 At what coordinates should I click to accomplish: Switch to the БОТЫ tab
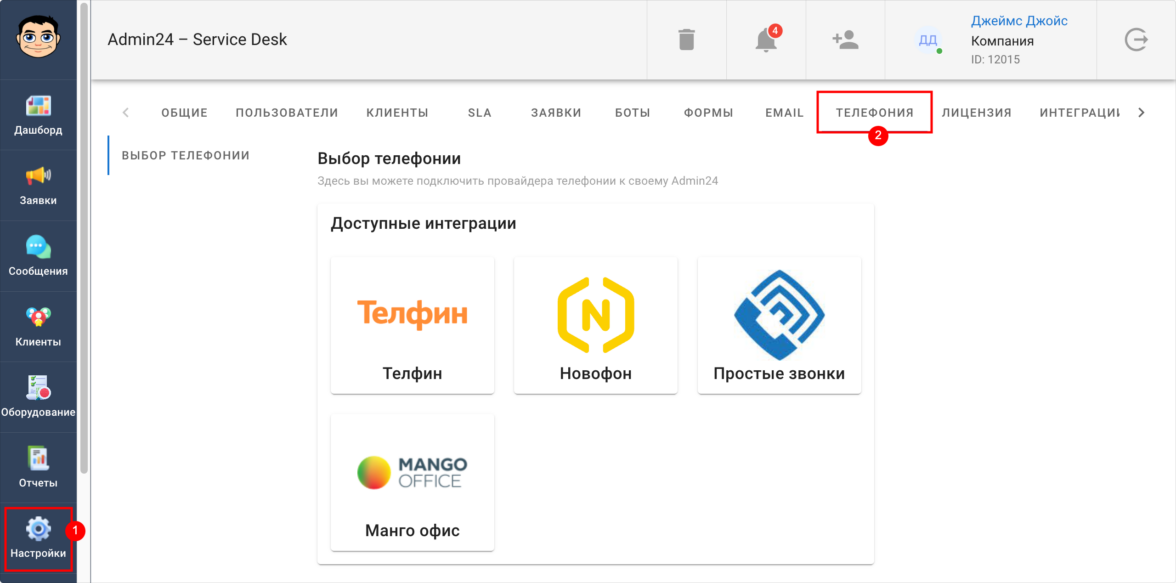click(x=632, y=113)
